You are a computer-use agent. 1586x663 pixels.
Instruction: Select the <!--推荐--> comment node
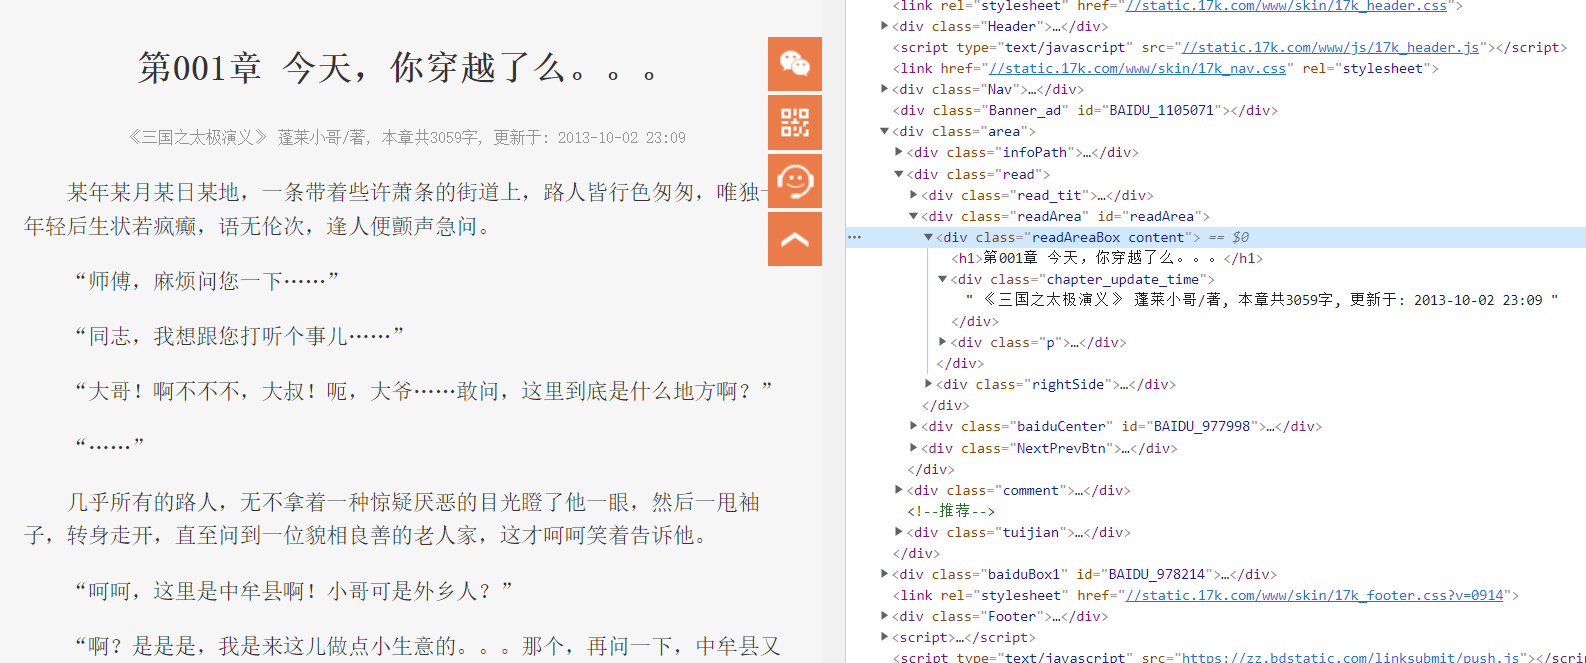(x=951, y=511)
